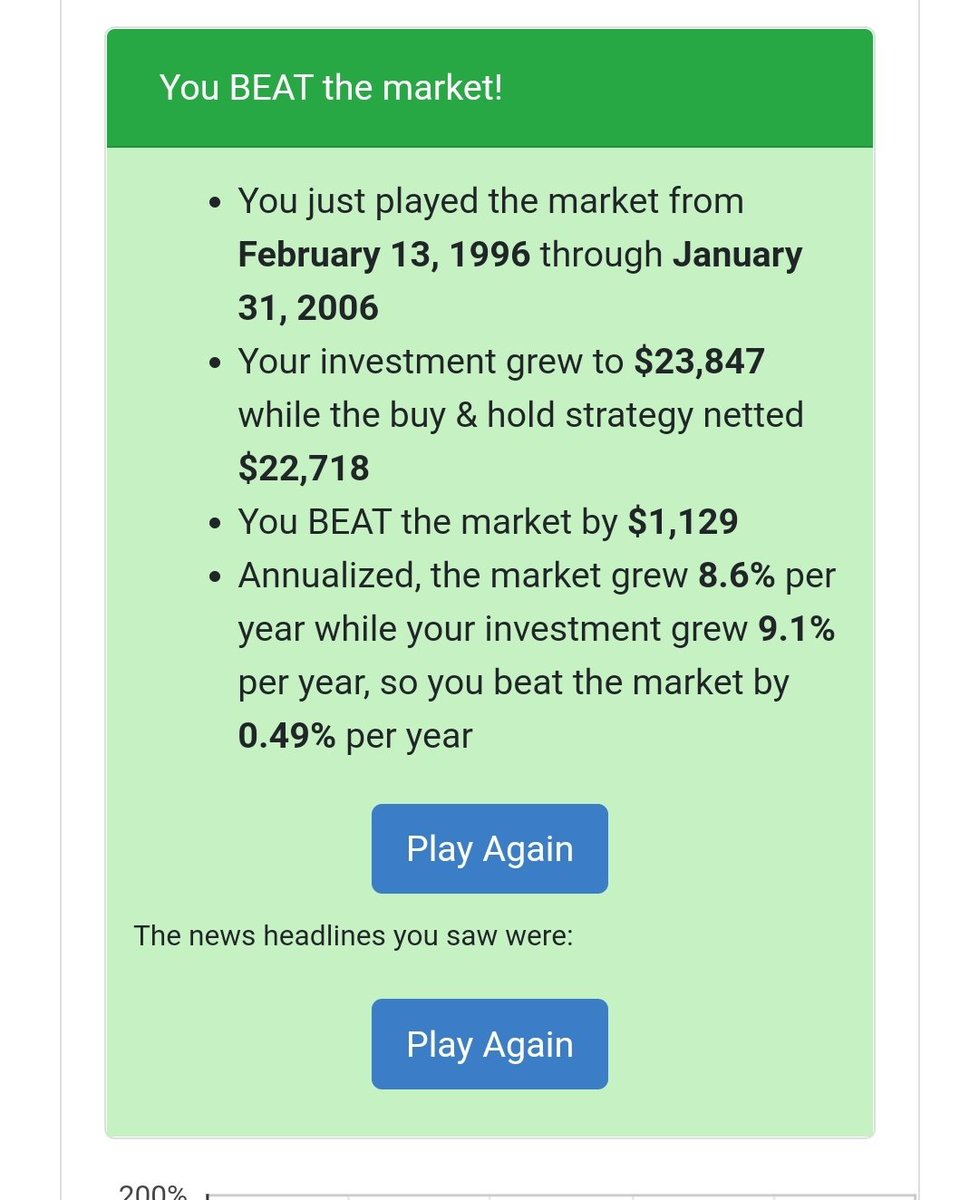Click the $1,129 beat-the-market amount

683,521
